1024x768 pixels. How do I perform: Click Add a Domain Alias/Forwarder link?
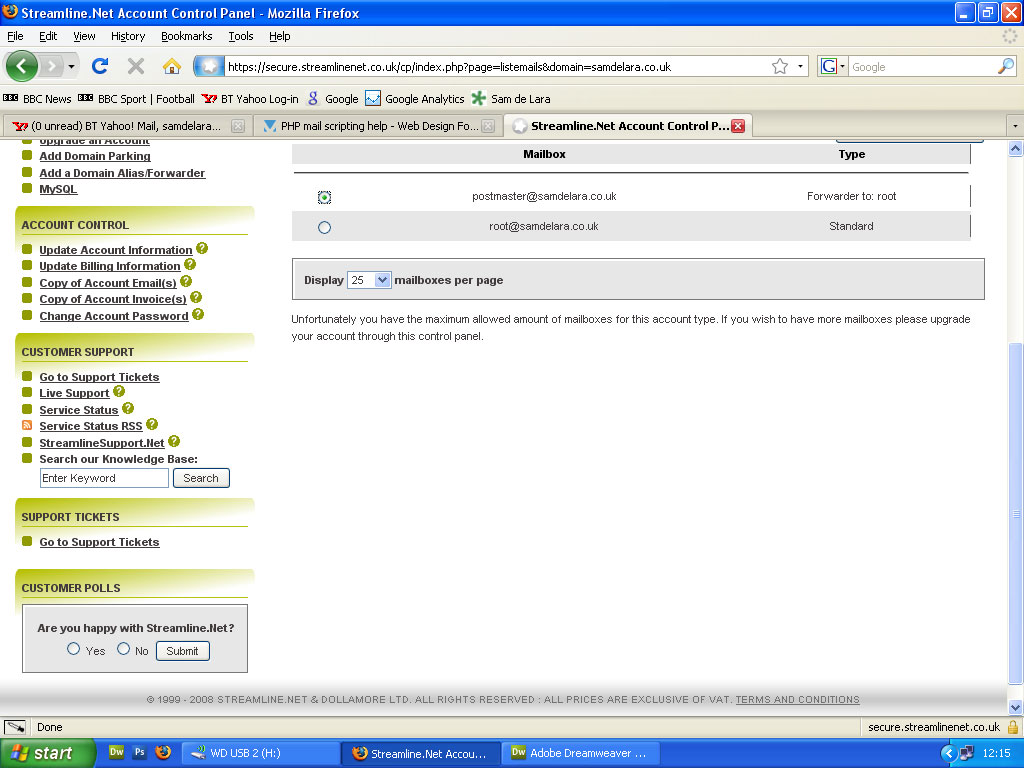point(122,173)
